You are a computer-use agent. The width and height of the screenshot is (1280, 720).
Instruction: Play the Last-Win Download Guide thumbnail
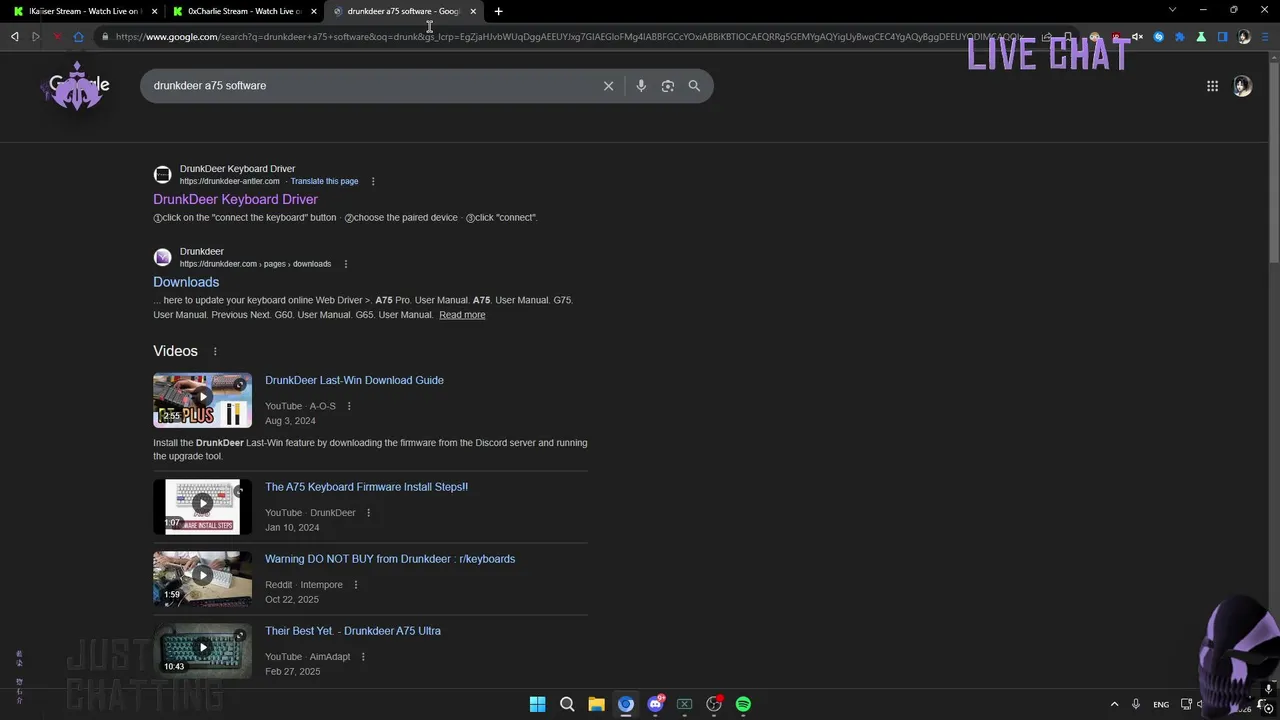[x=202, y=400]
